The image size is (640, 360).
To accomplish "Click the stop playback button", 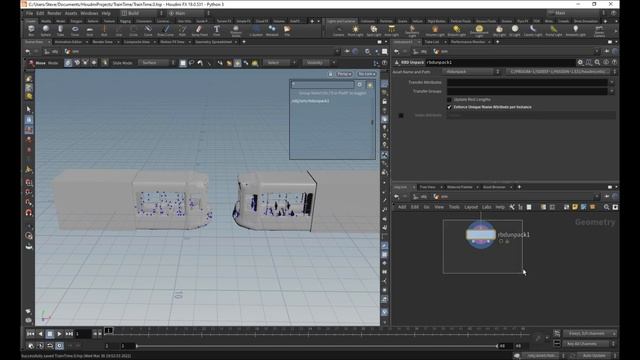I will 50,334.
